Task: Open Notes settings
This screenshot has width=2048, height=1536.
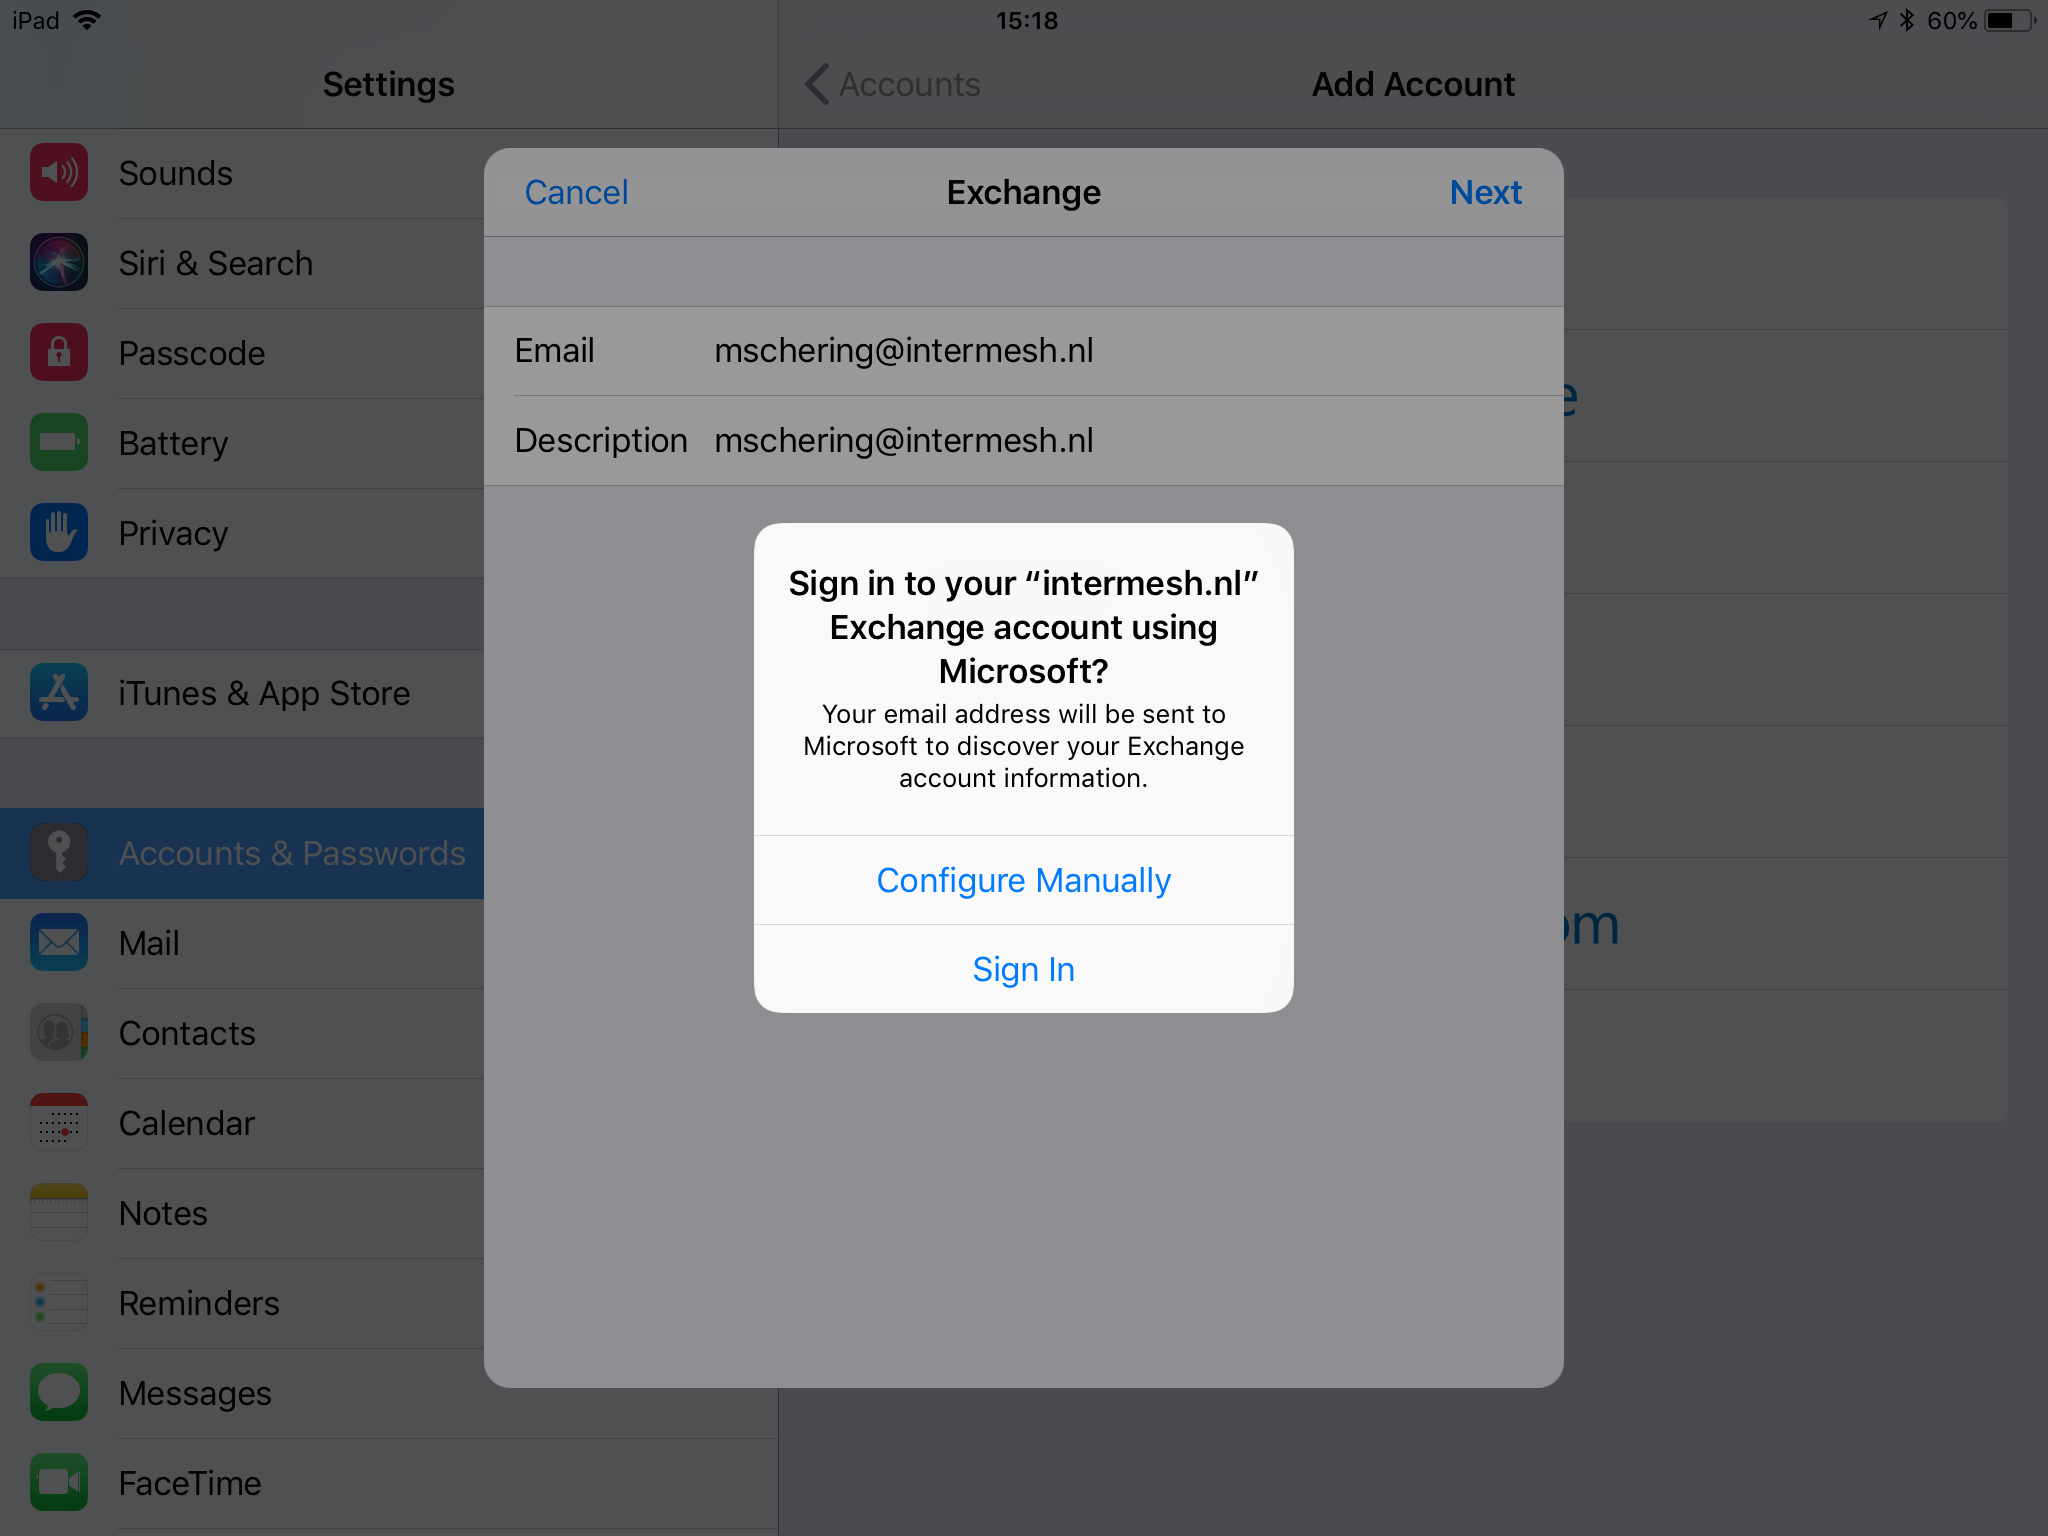Action: pos(242,1213)
